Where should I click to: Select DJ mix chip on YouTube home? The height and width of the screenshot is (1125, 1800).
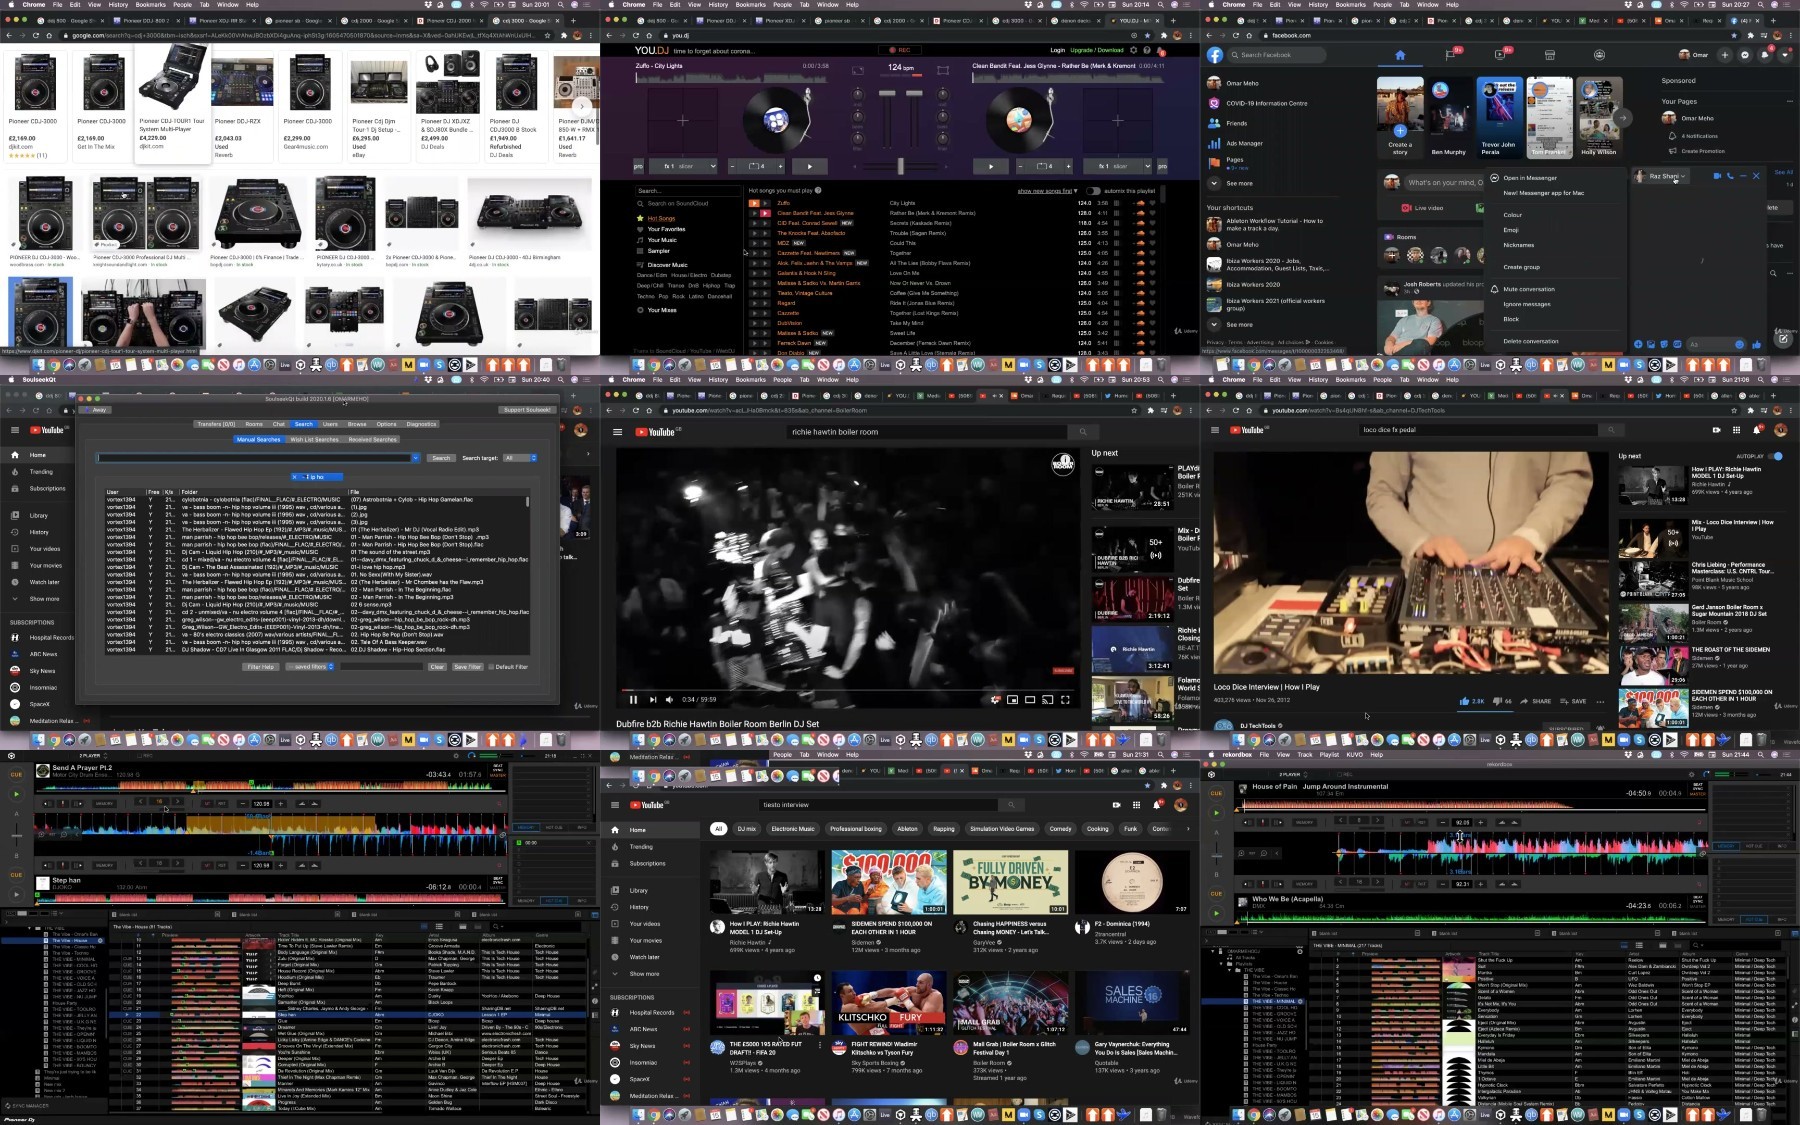pos(747,829)
